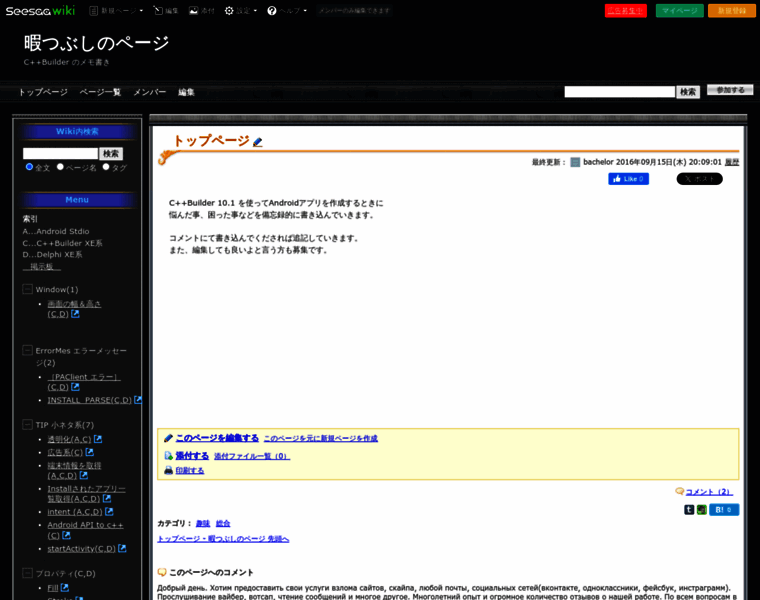760x600 pixels.
Task: Open Installされたアプリ一覧取得 link
Action: [86, 493]
